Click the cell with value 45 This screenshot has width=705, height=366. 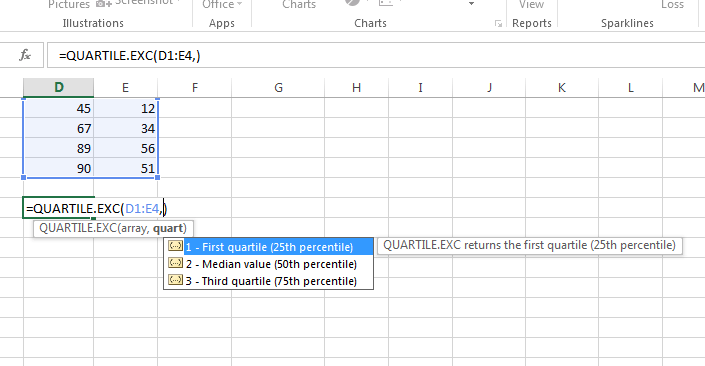click(x=59, y=108)
